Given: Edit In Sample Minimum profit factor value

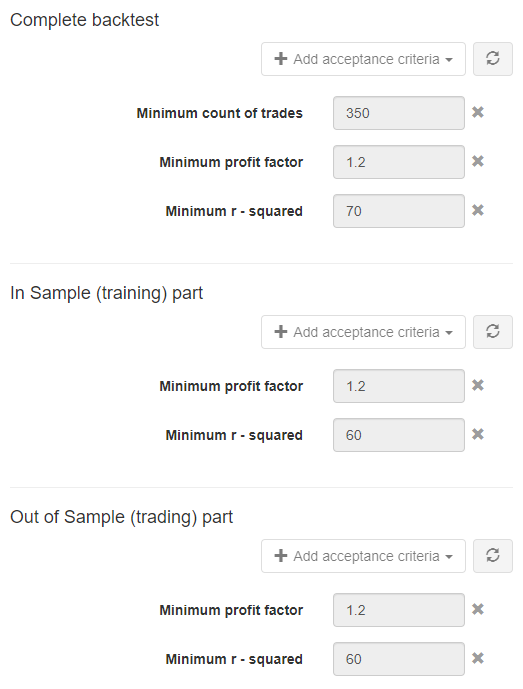Looking at the screenshot, I should tap(399, 386).
